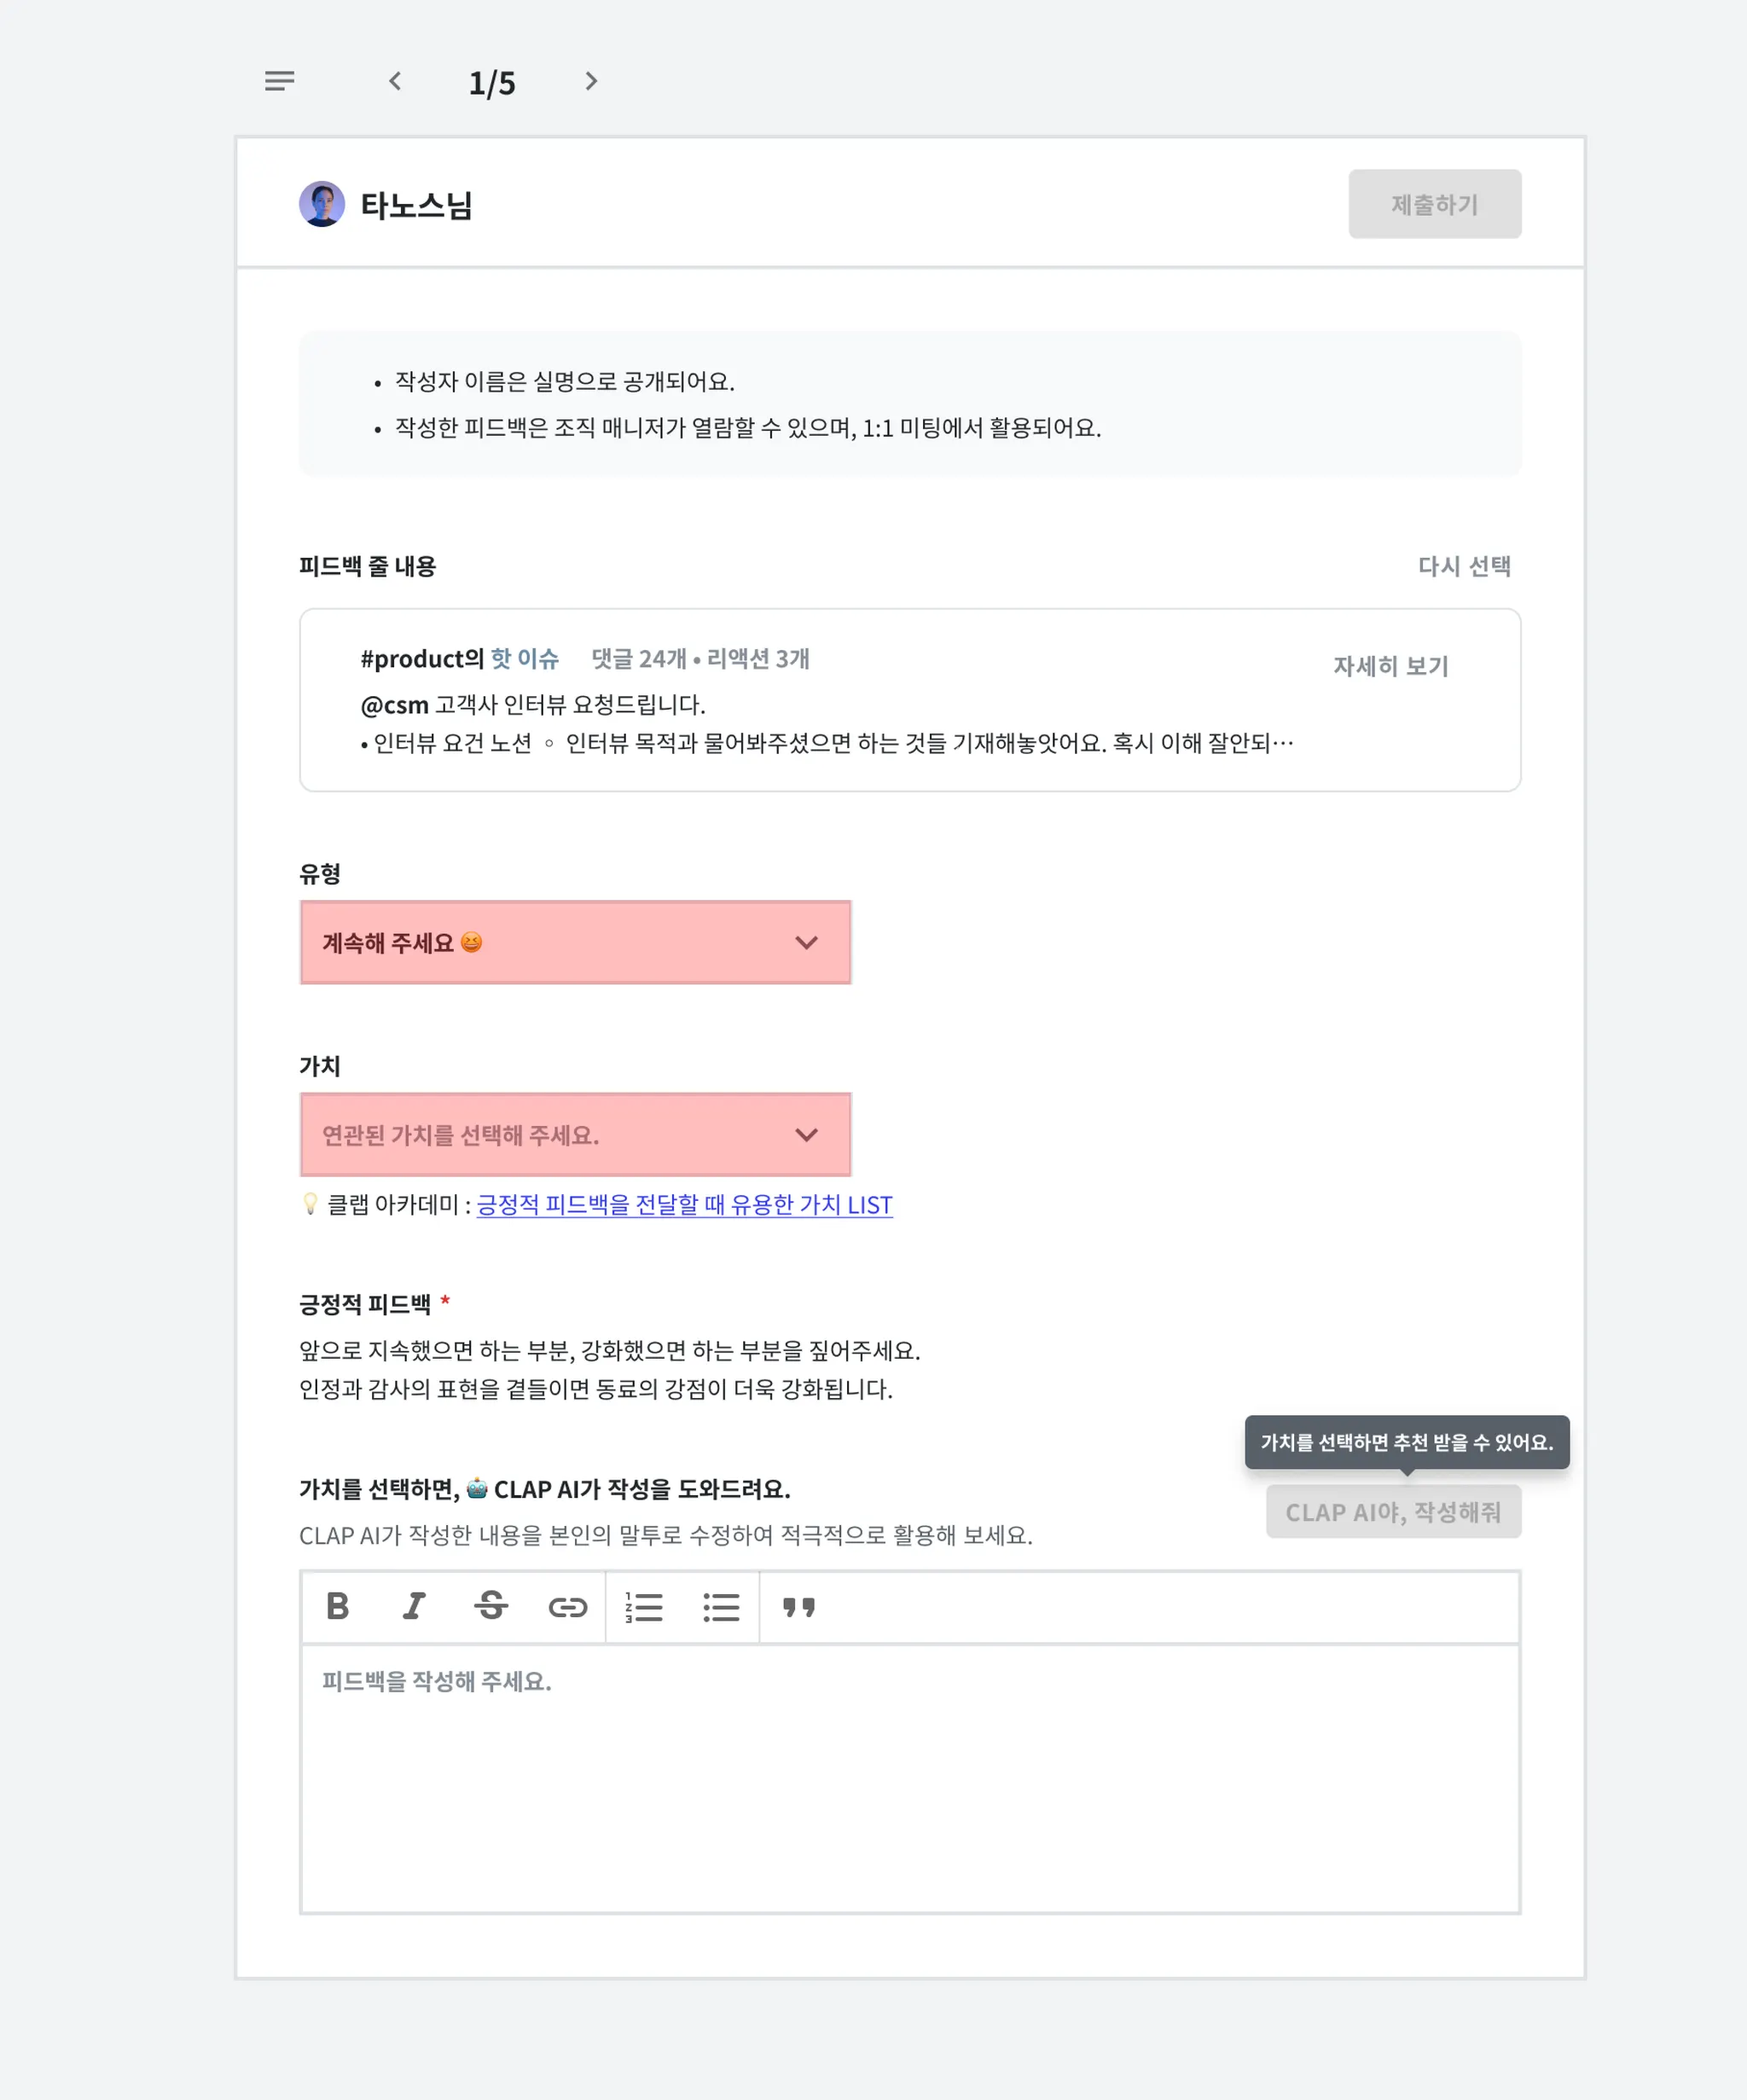Toggle italic formatting in editor
1747x2100 pixels.
tap(413, 1606)
